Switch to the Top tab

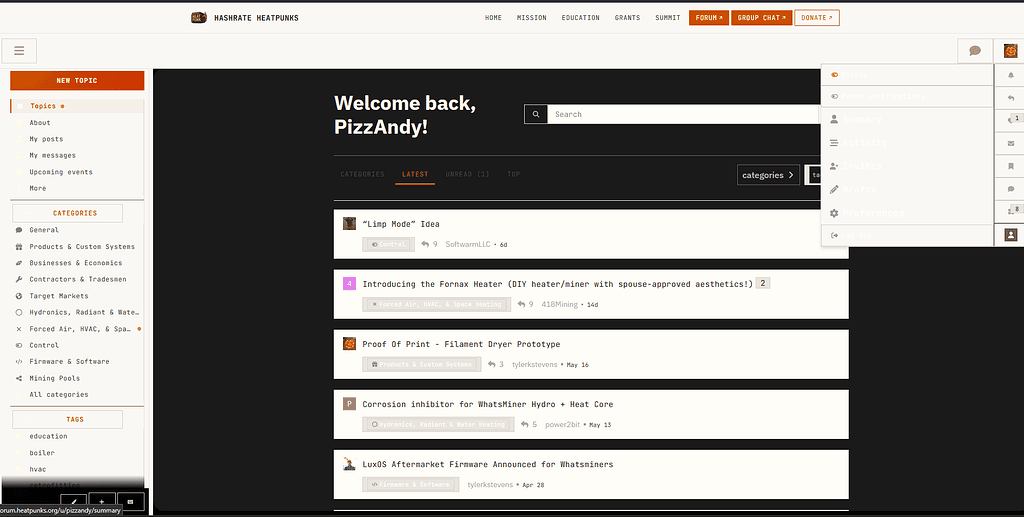click(514, 174)
